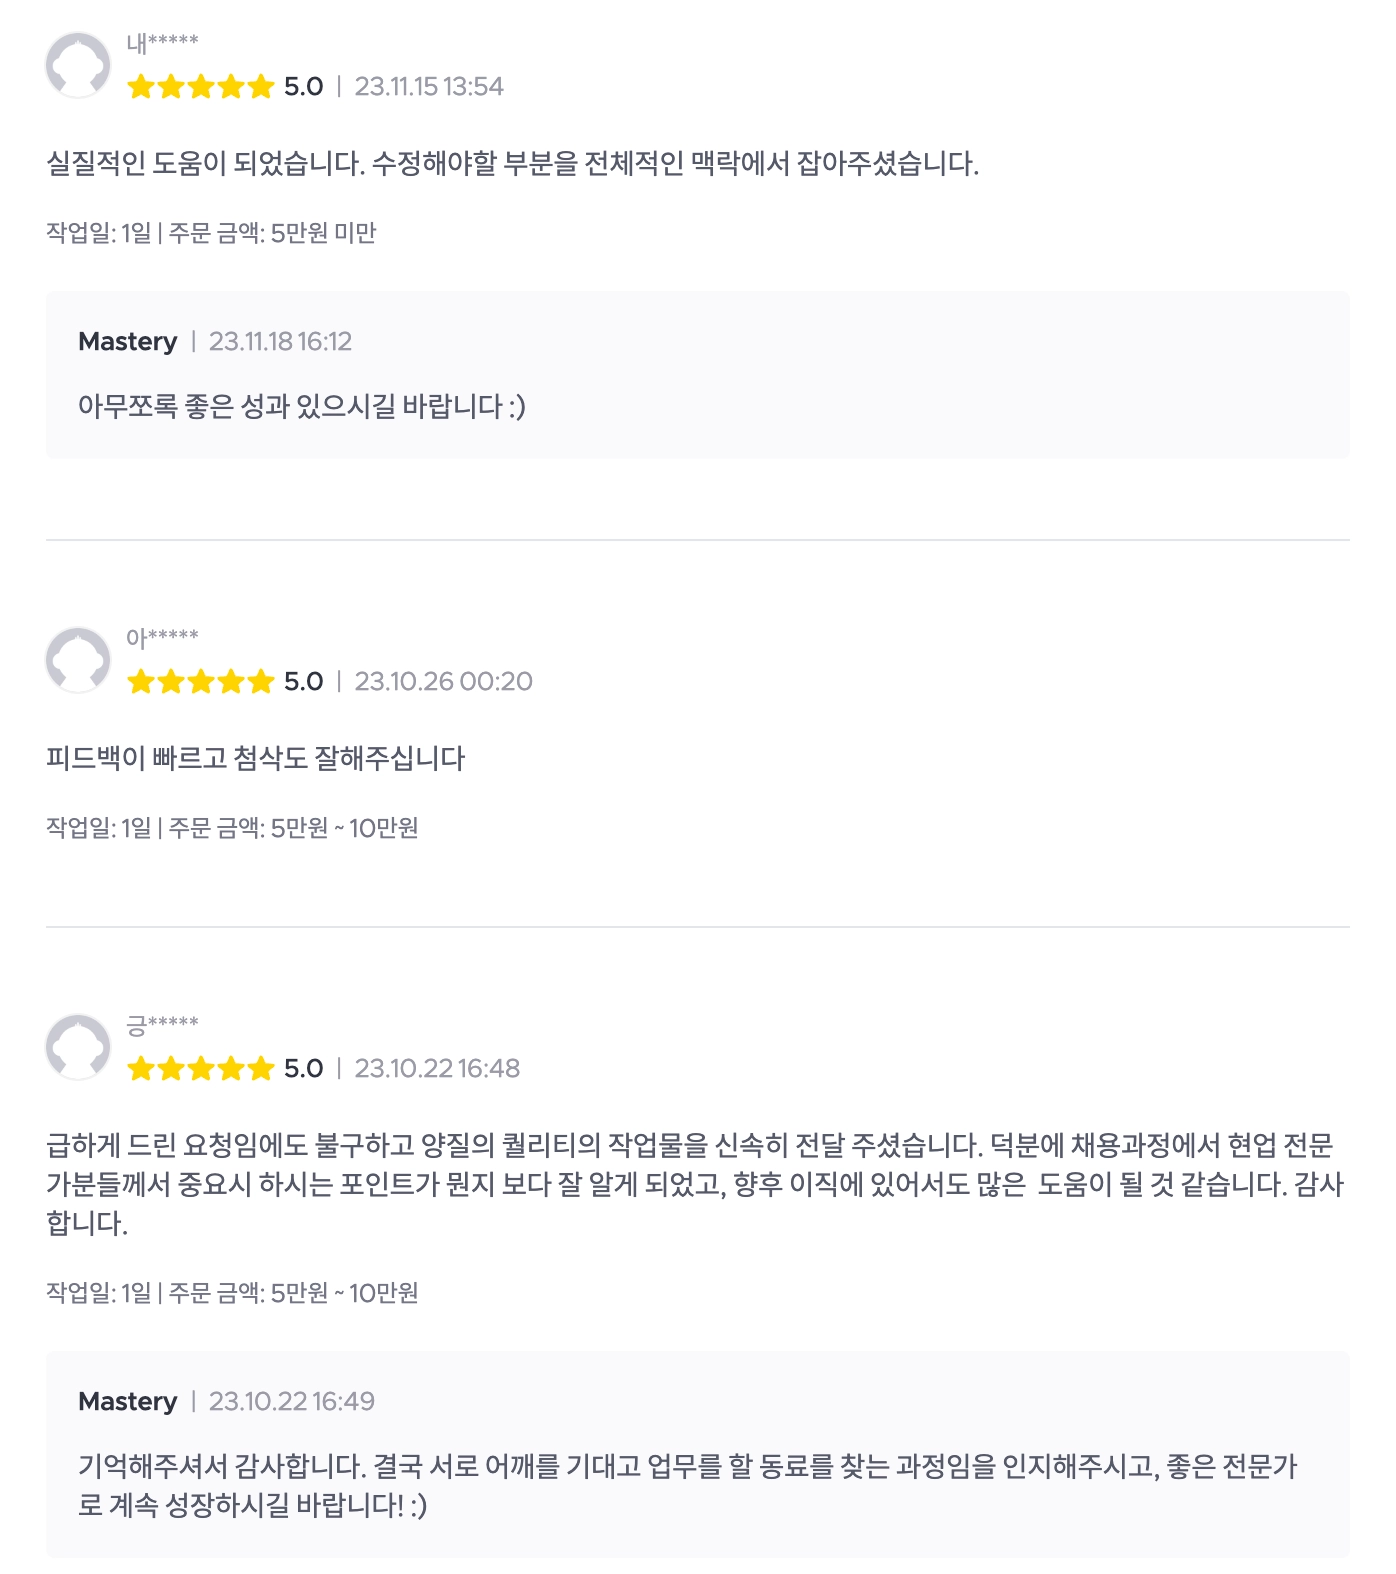The width and height of the screenshot is (1396, 1574).
Task: Click the avatar of reviewer 아*****
Action: (78, 660)
